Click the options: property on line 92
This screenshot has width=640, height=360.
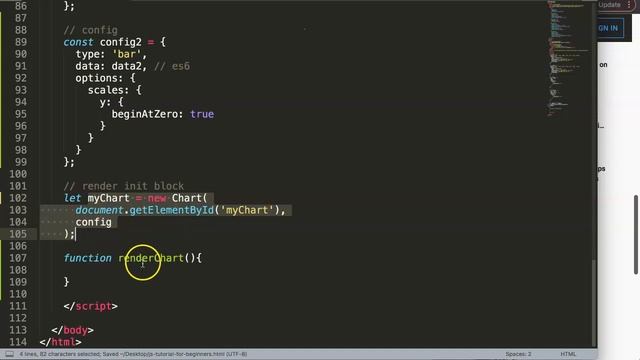pos(99,78)
